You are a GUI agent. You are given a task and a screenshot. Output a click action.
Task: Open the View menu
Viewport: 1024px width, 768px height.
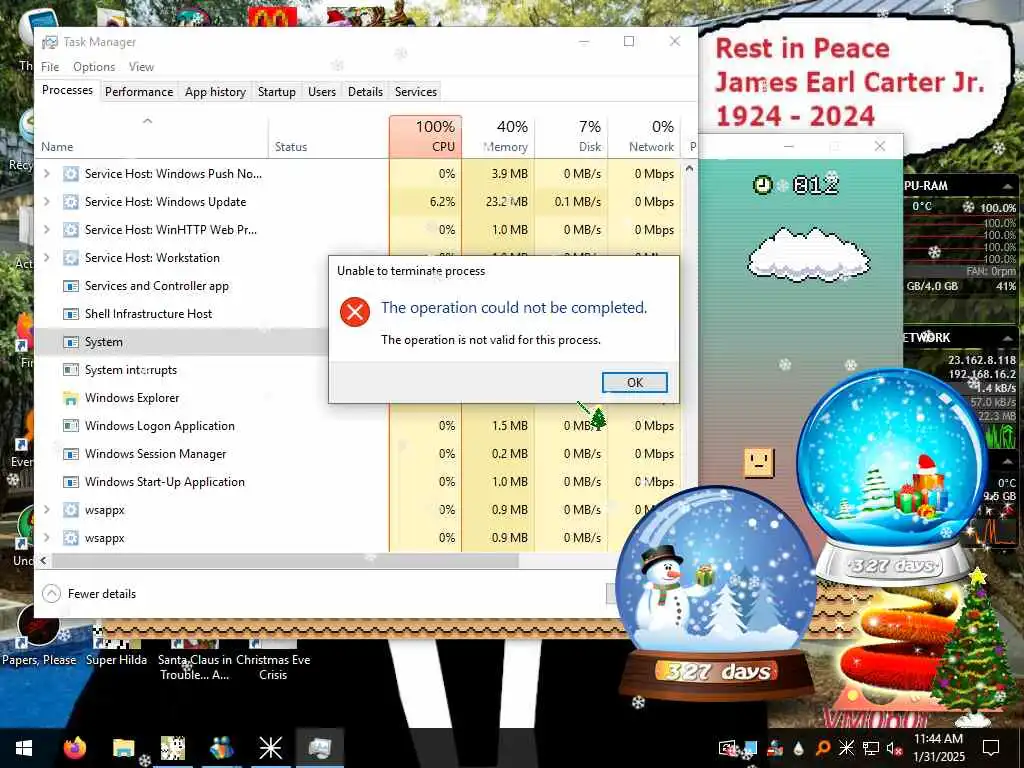(141, 67)
